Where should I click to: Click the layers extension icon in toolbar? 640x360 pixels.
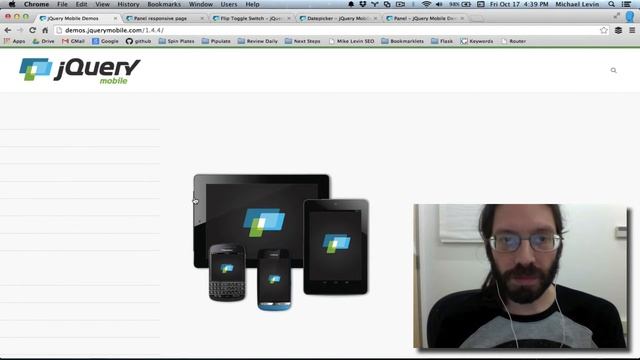618,30
